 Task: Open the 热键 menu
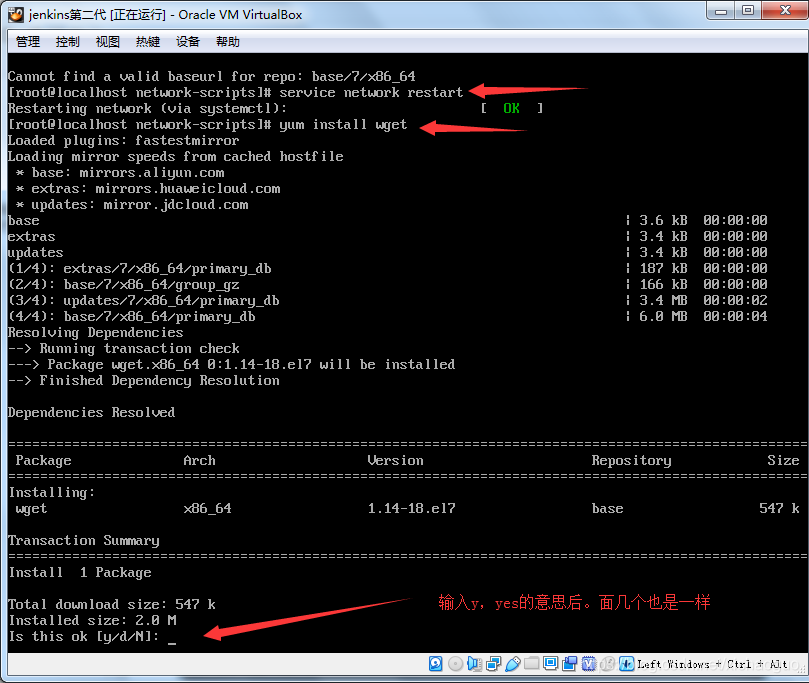coord(148,42)
